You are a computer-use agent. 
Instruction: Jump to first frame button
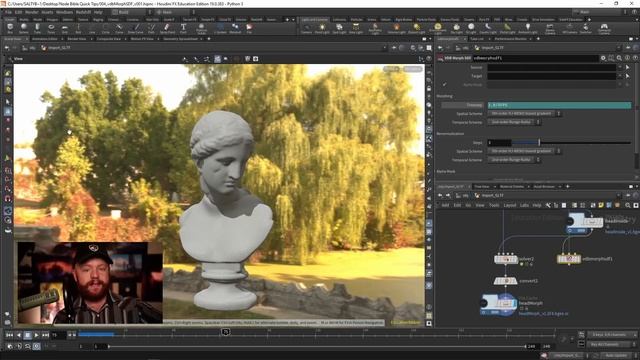click(x=9, y=335)
